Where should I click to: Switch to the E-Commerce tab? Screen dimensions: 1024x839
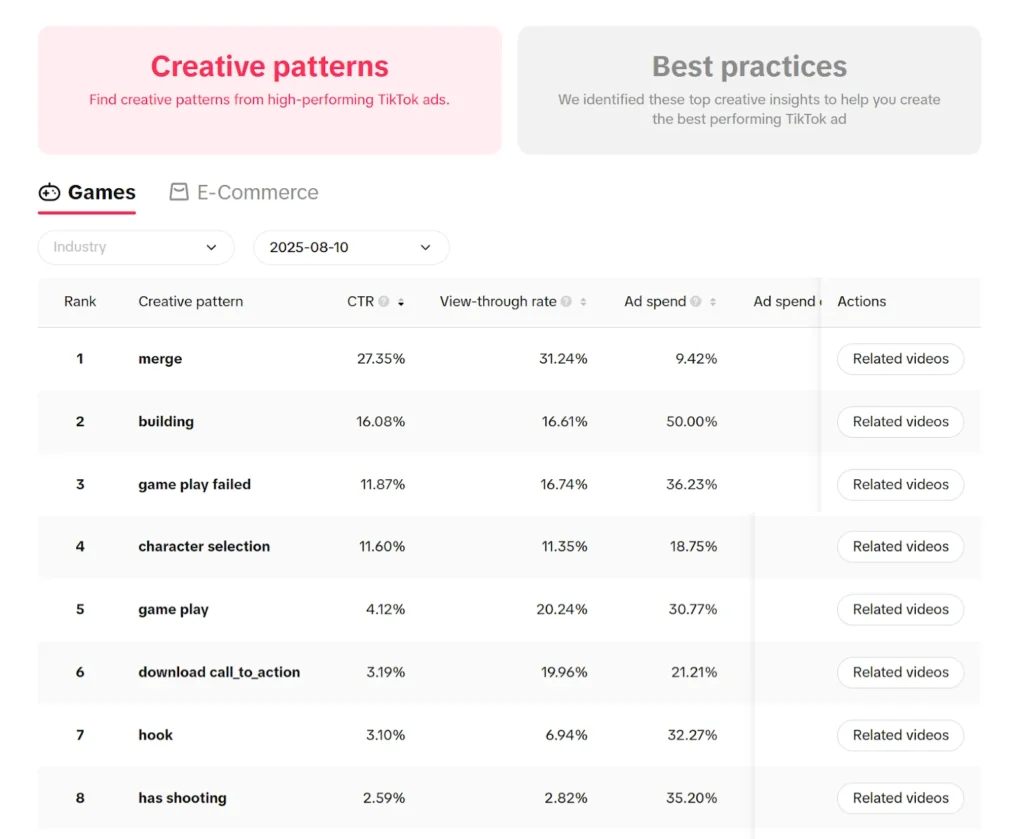click(257, 192)
